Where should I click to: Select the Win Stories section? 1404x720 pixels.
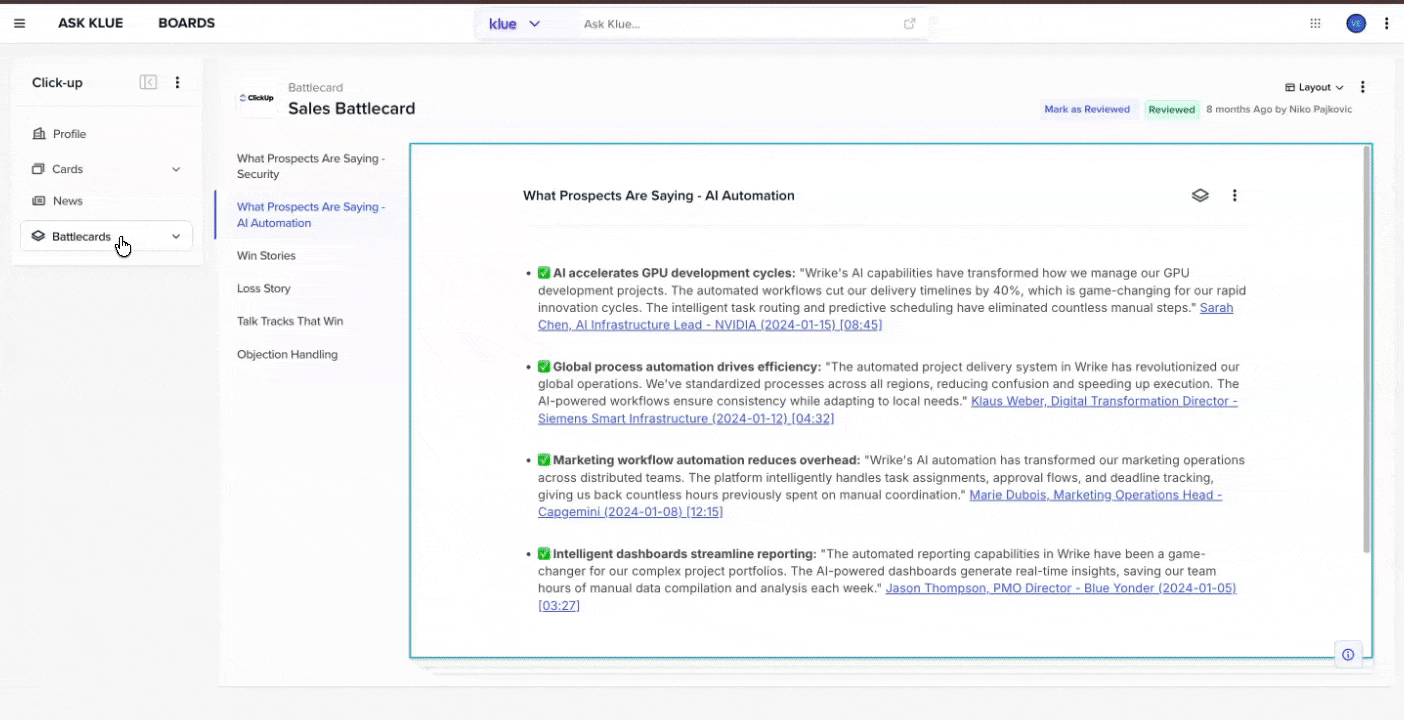(x=266, y=256)
